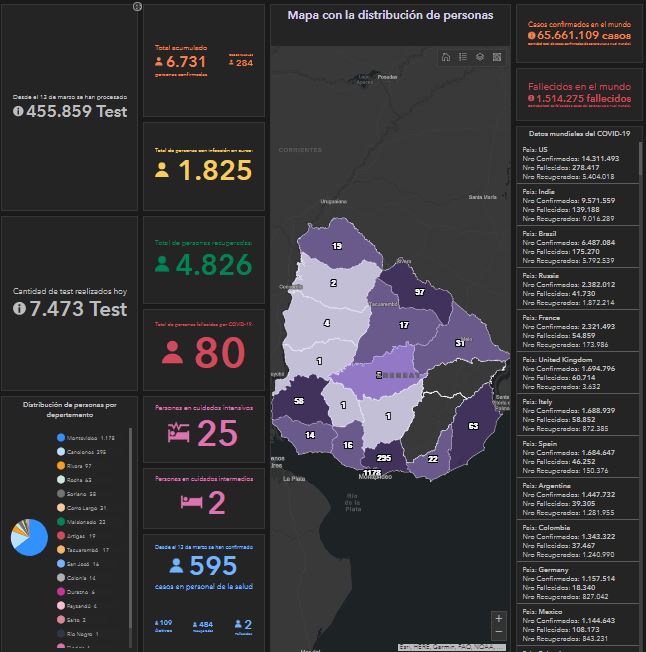
Task: Zoom in on the map with plus
Action: [499, 619]
